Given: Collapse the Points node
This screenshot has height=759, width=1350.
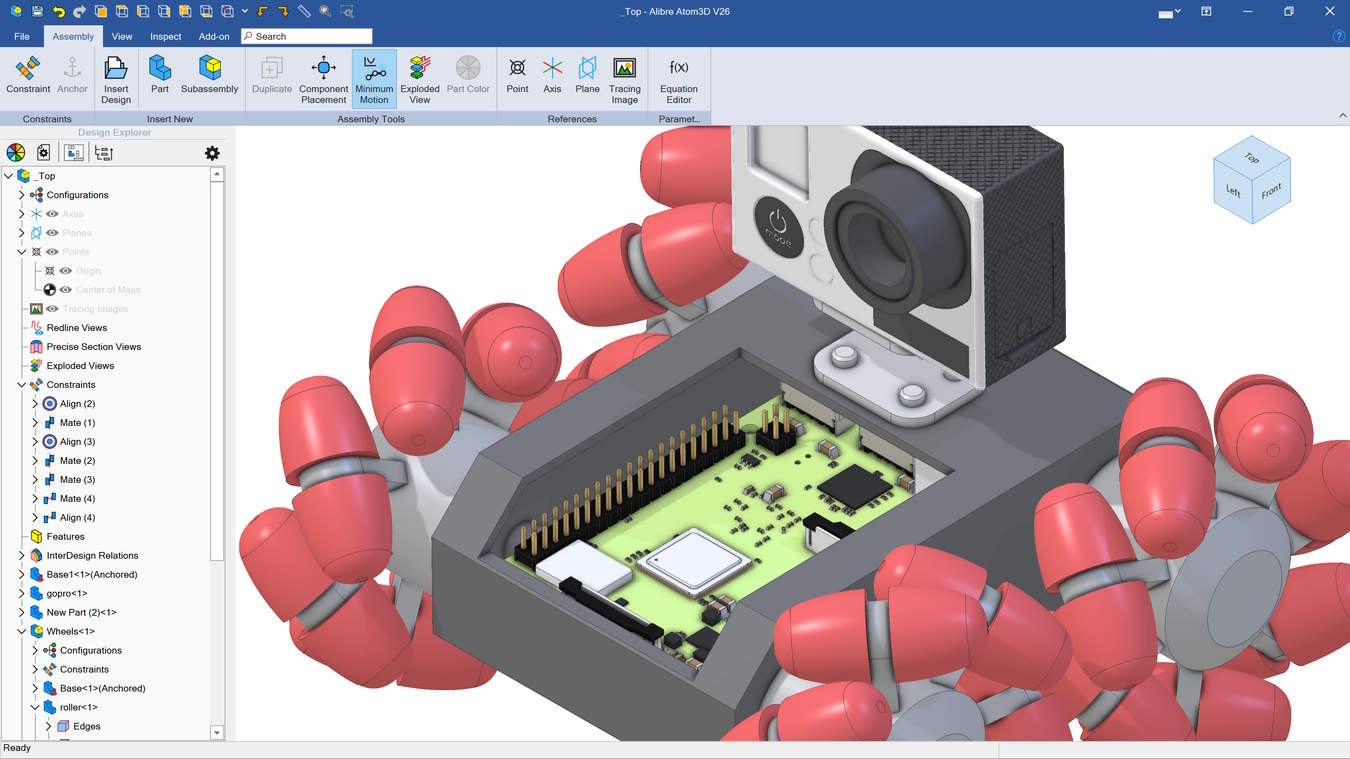Looking at the screenshot, I should [x=20, y=251].
